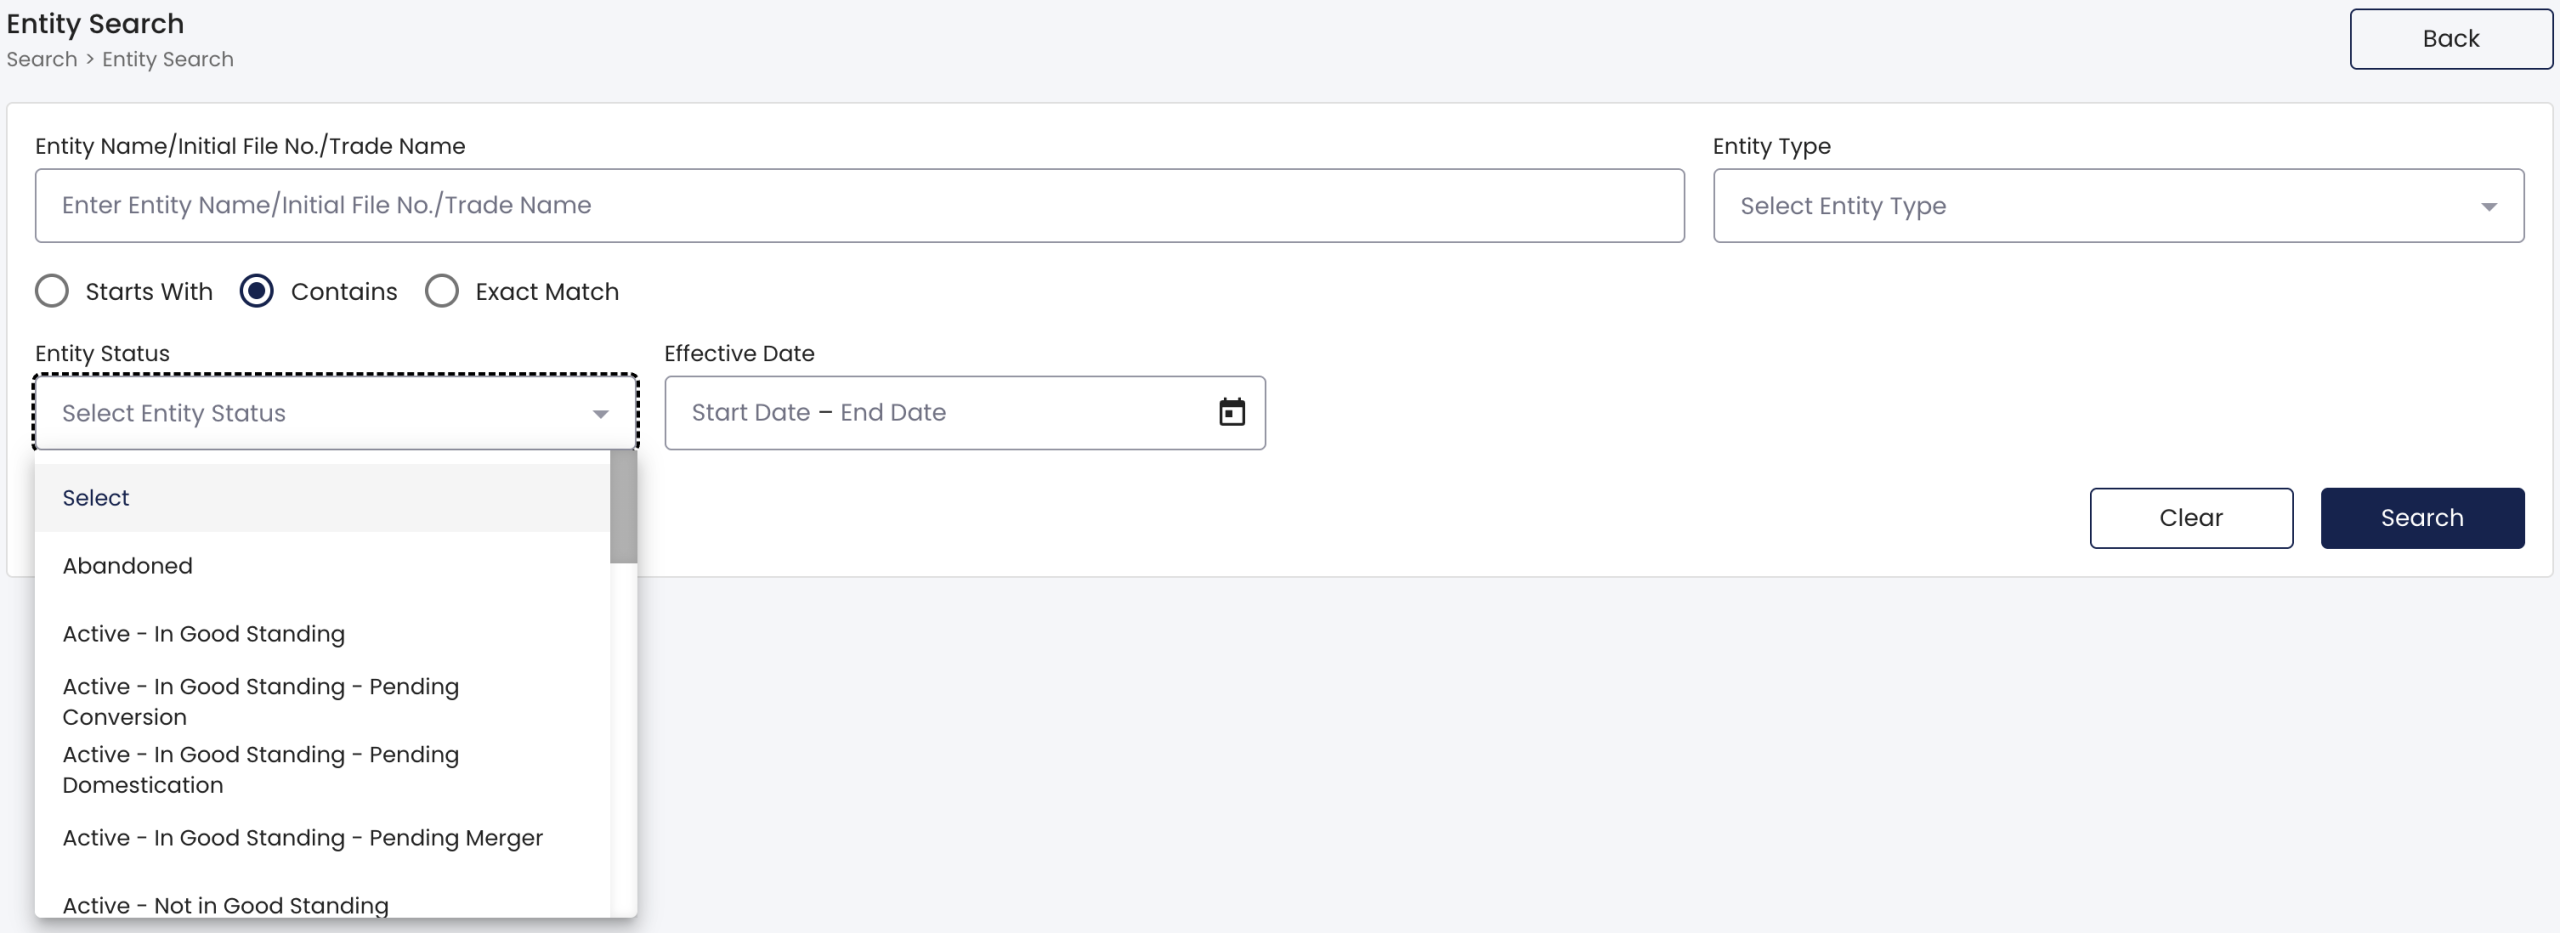The width and height of the screenshot is (2560, 933).
Task: Choose the Pending Merger status option
Action: coord(322,838)
